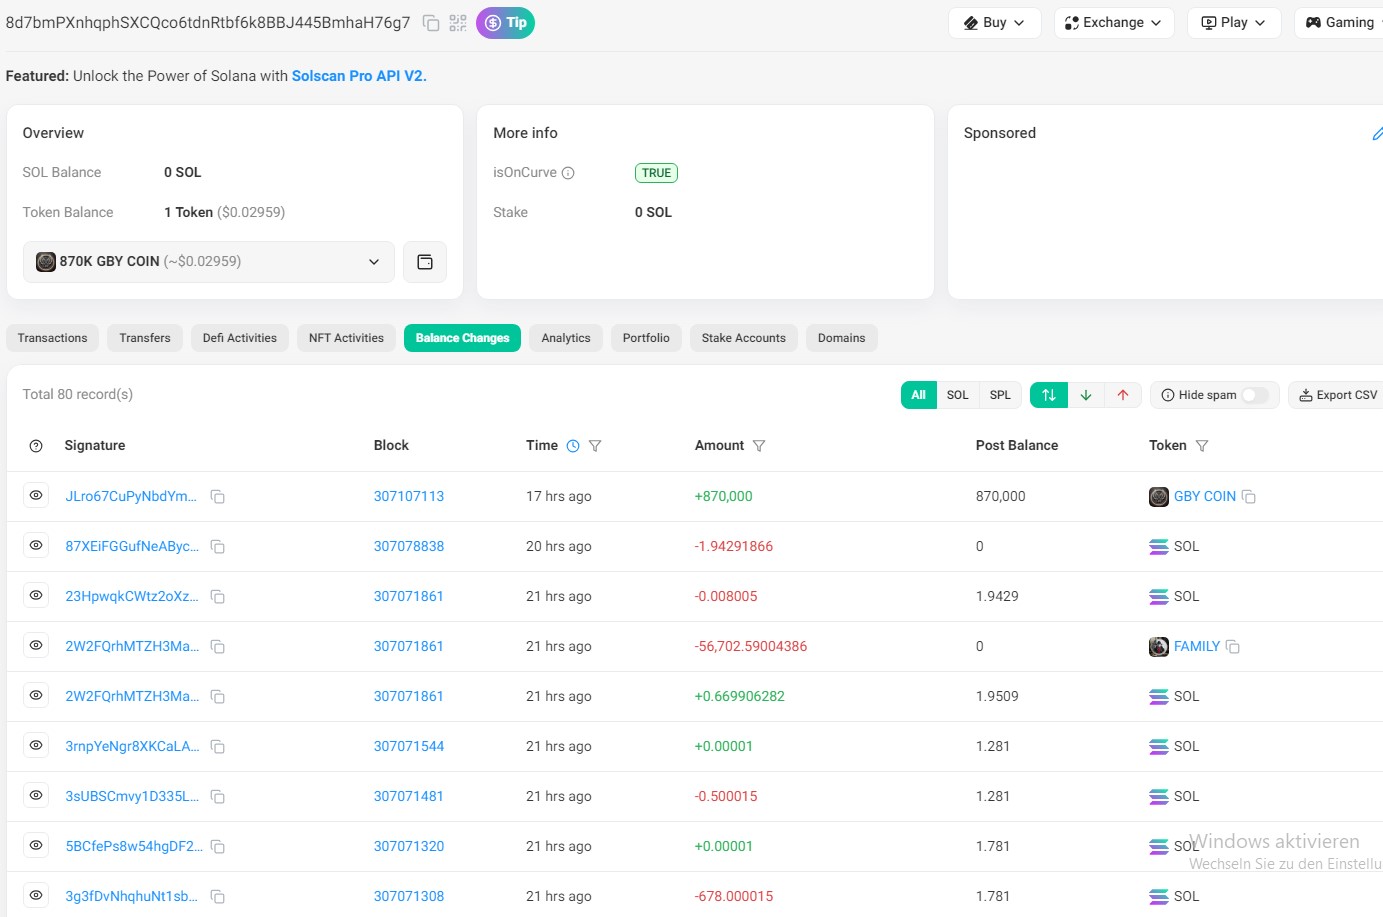Open the Play dropdown menu
Viewport: 1383px width, 917px height.
pos(1233,23)
